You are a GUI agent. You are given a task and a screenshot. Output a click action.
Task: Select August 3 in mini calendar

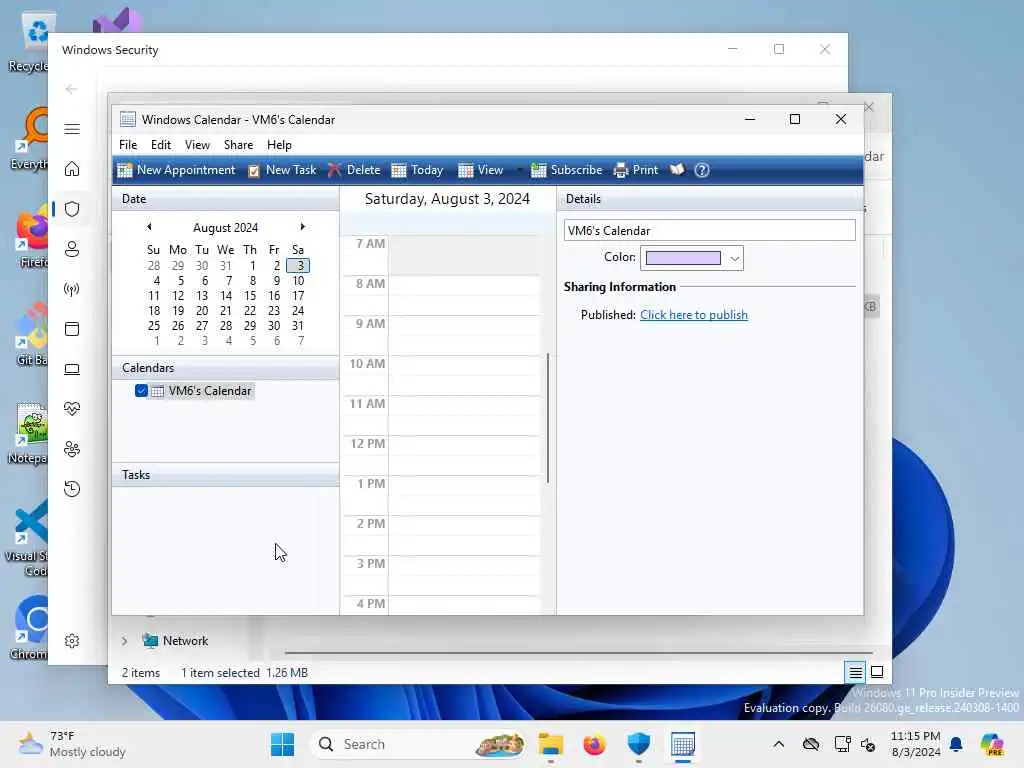[298, 266]
